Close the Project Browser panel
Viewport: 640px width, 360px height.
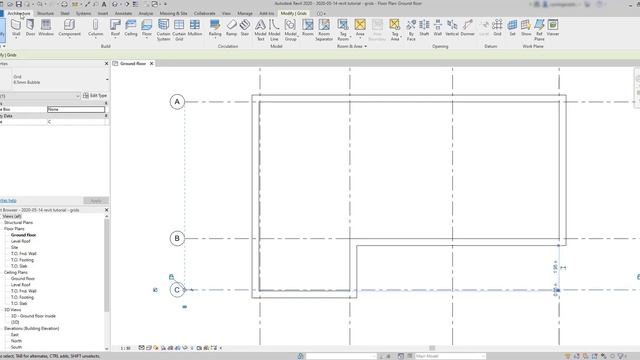[x=107, y=210]
